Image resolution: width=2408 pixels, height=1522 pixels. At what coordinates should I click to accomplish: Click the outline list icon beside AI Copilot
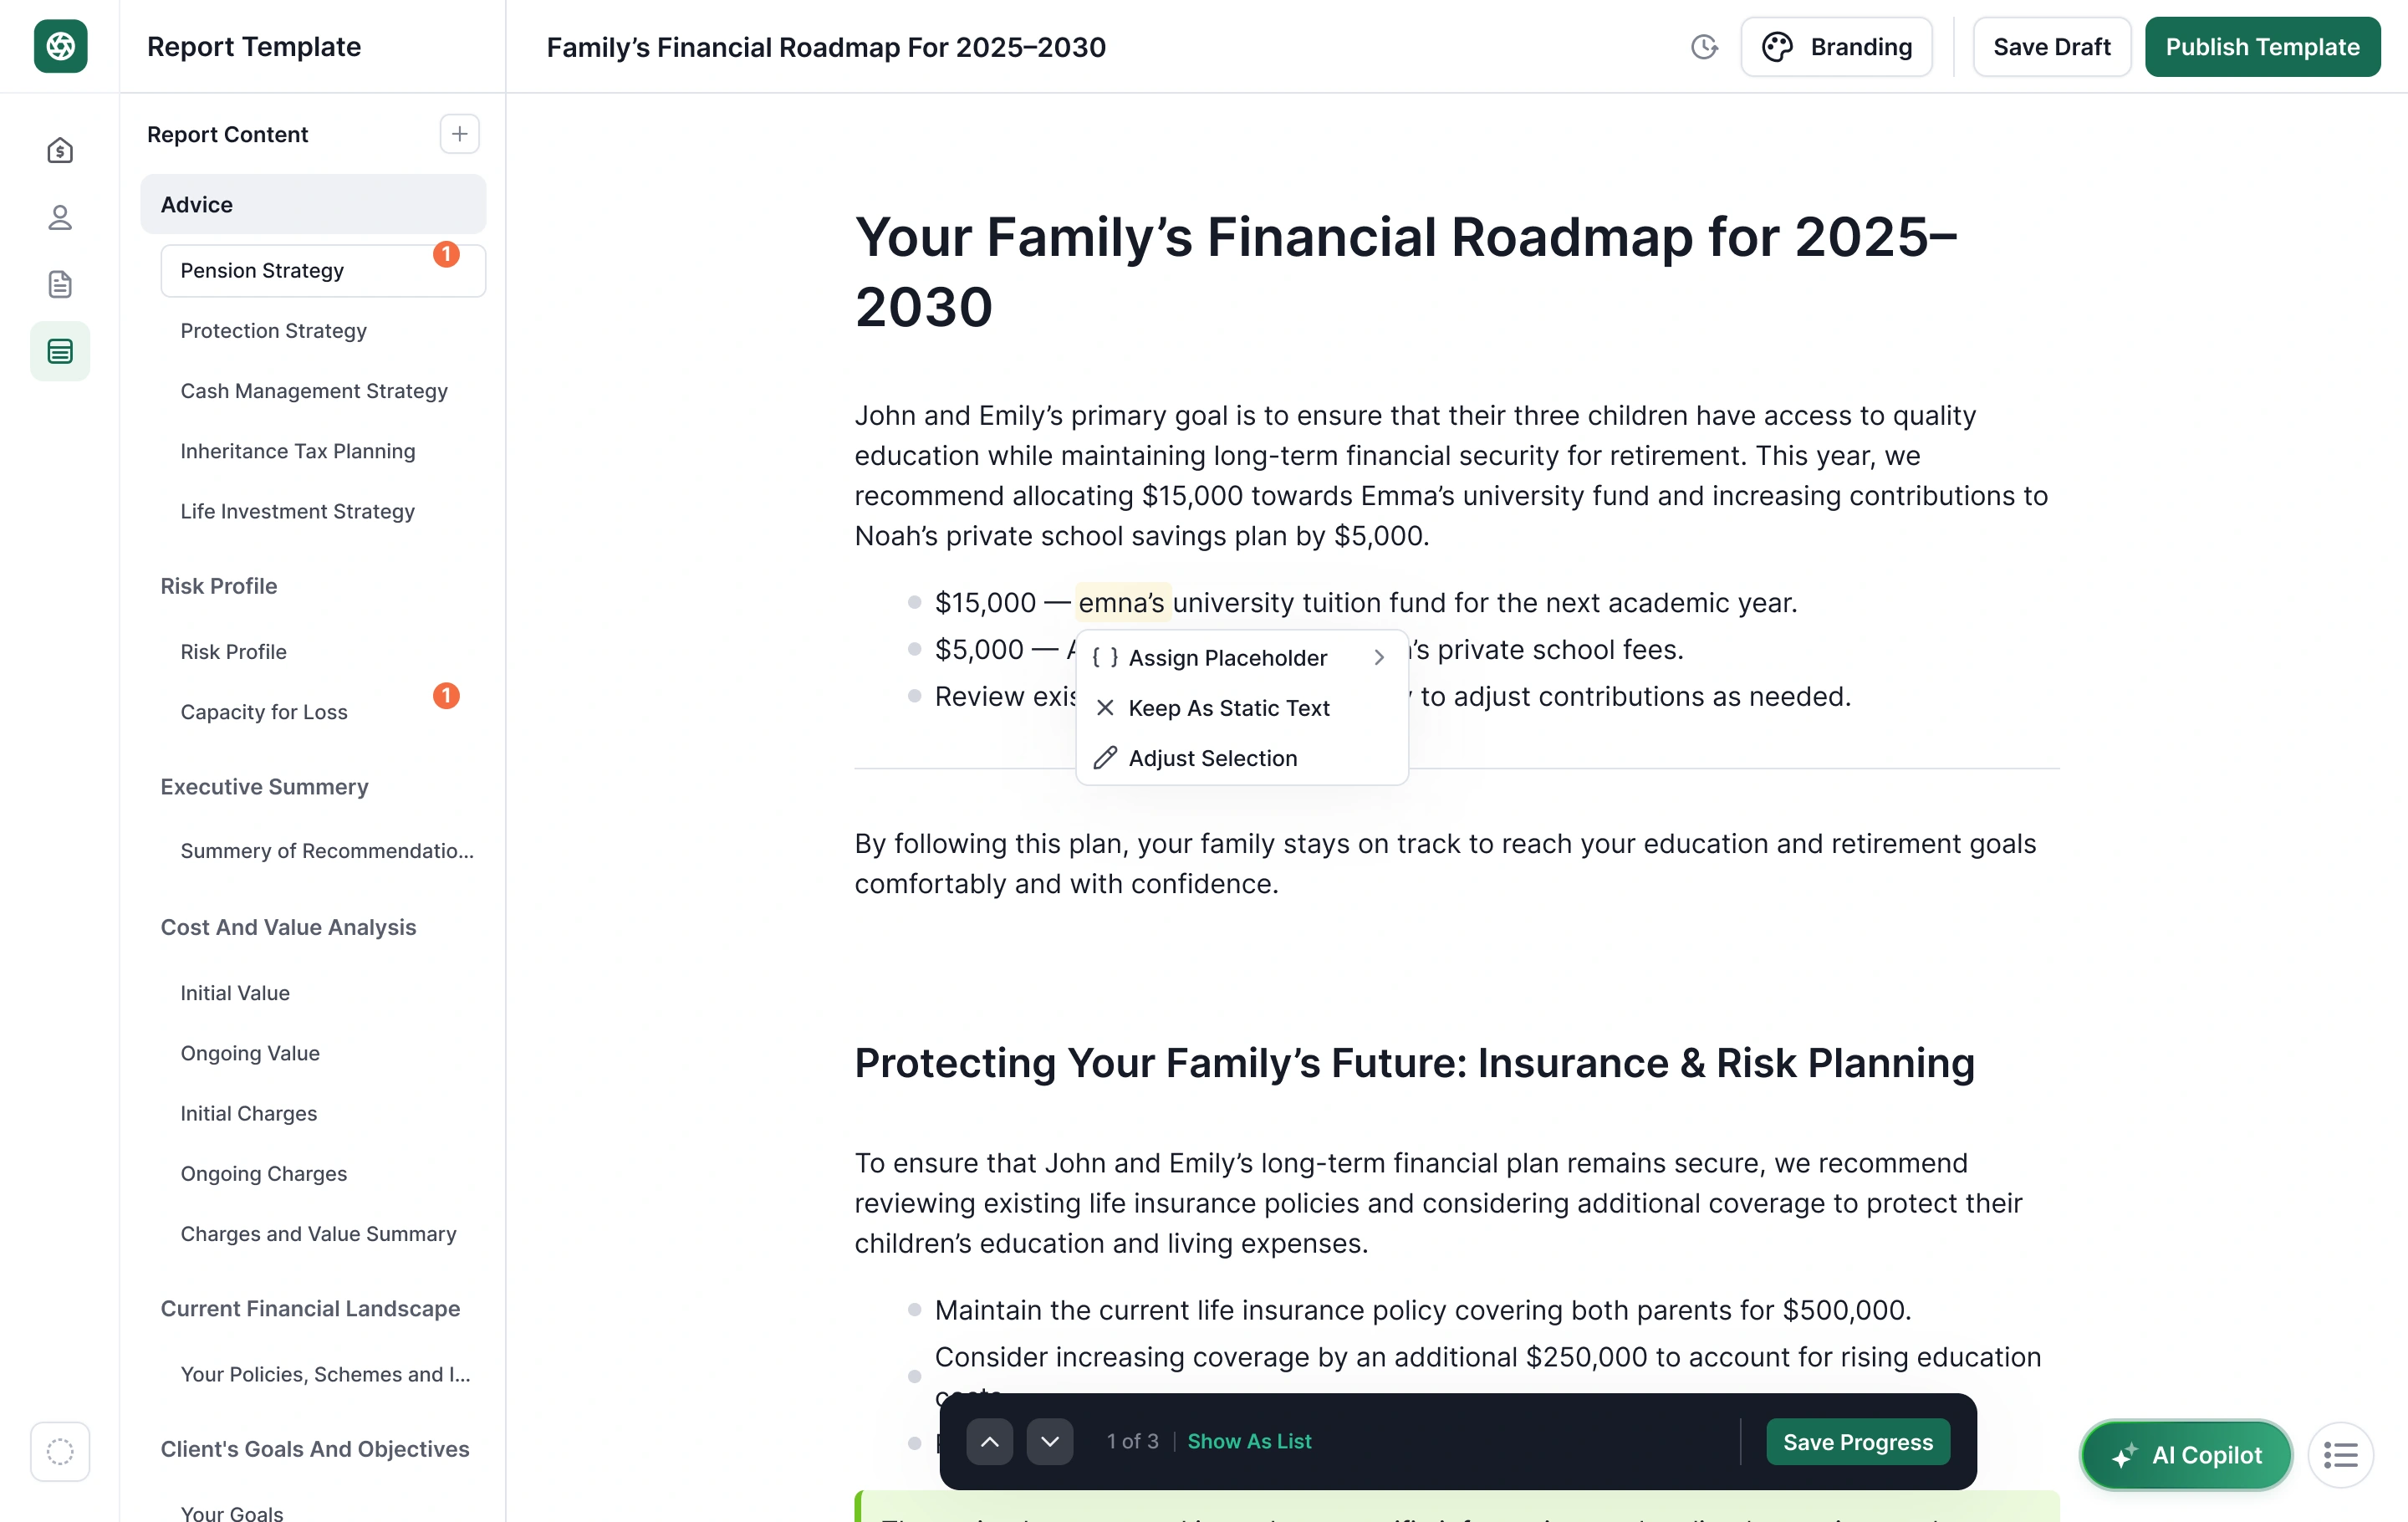(2340, 1455)
